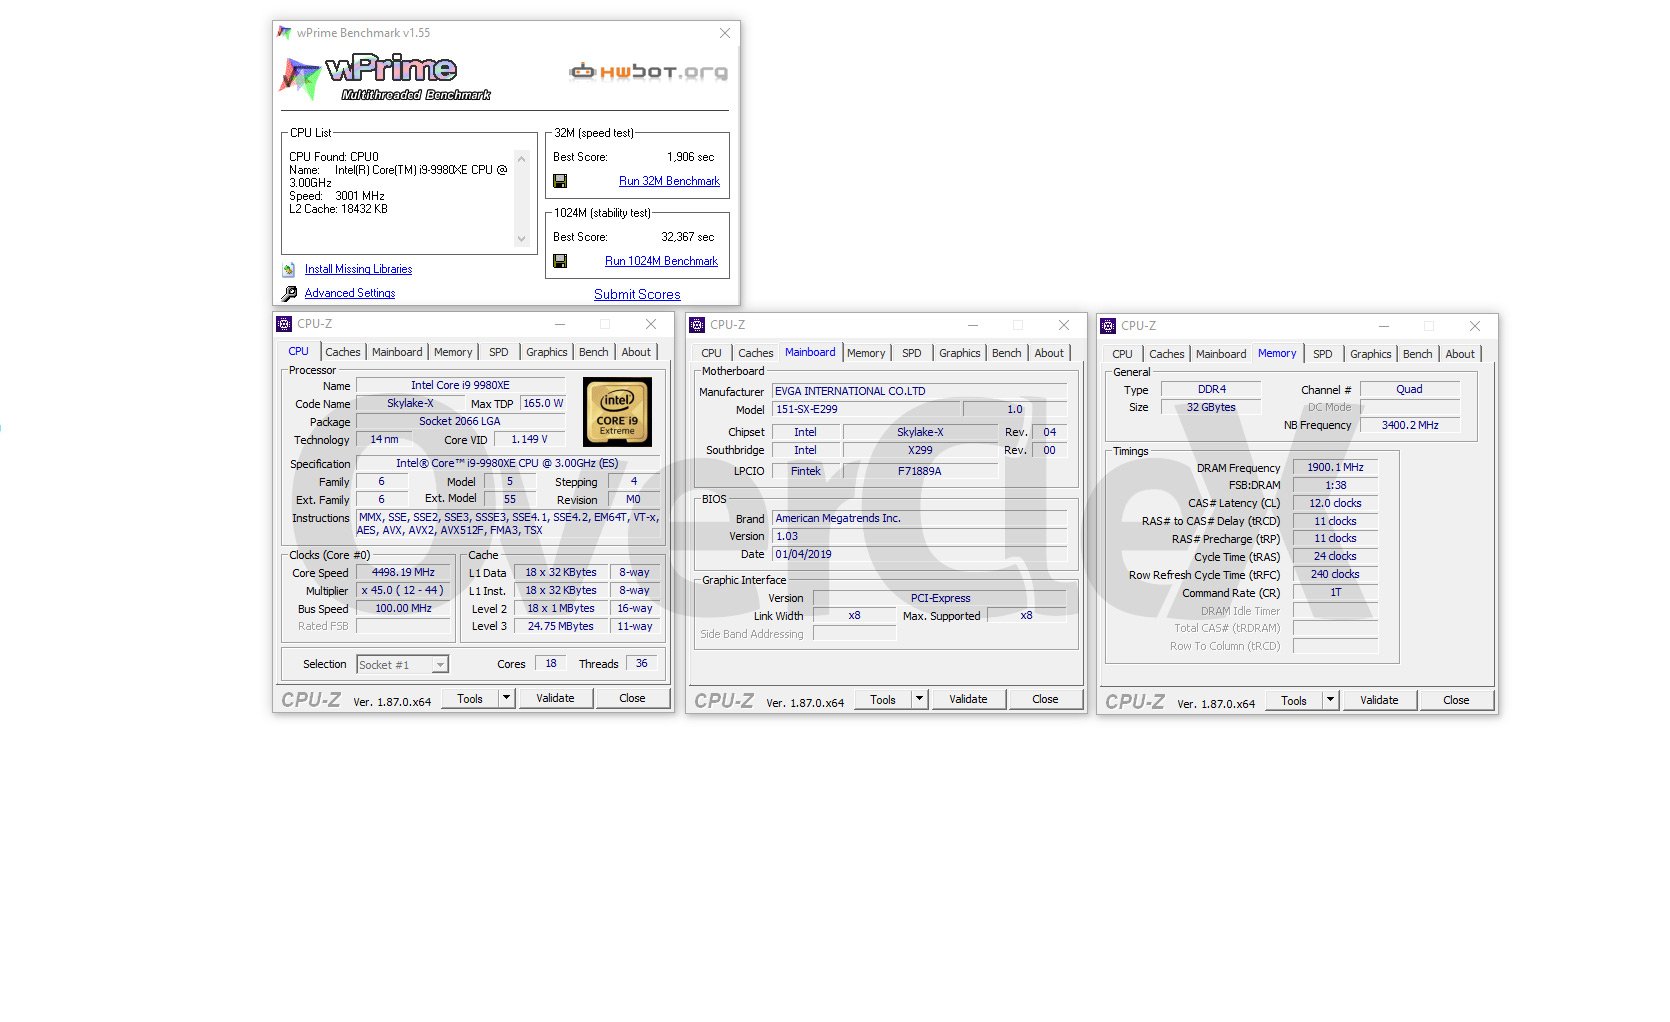Click Submit Scores link

click(x=637, y=294)
